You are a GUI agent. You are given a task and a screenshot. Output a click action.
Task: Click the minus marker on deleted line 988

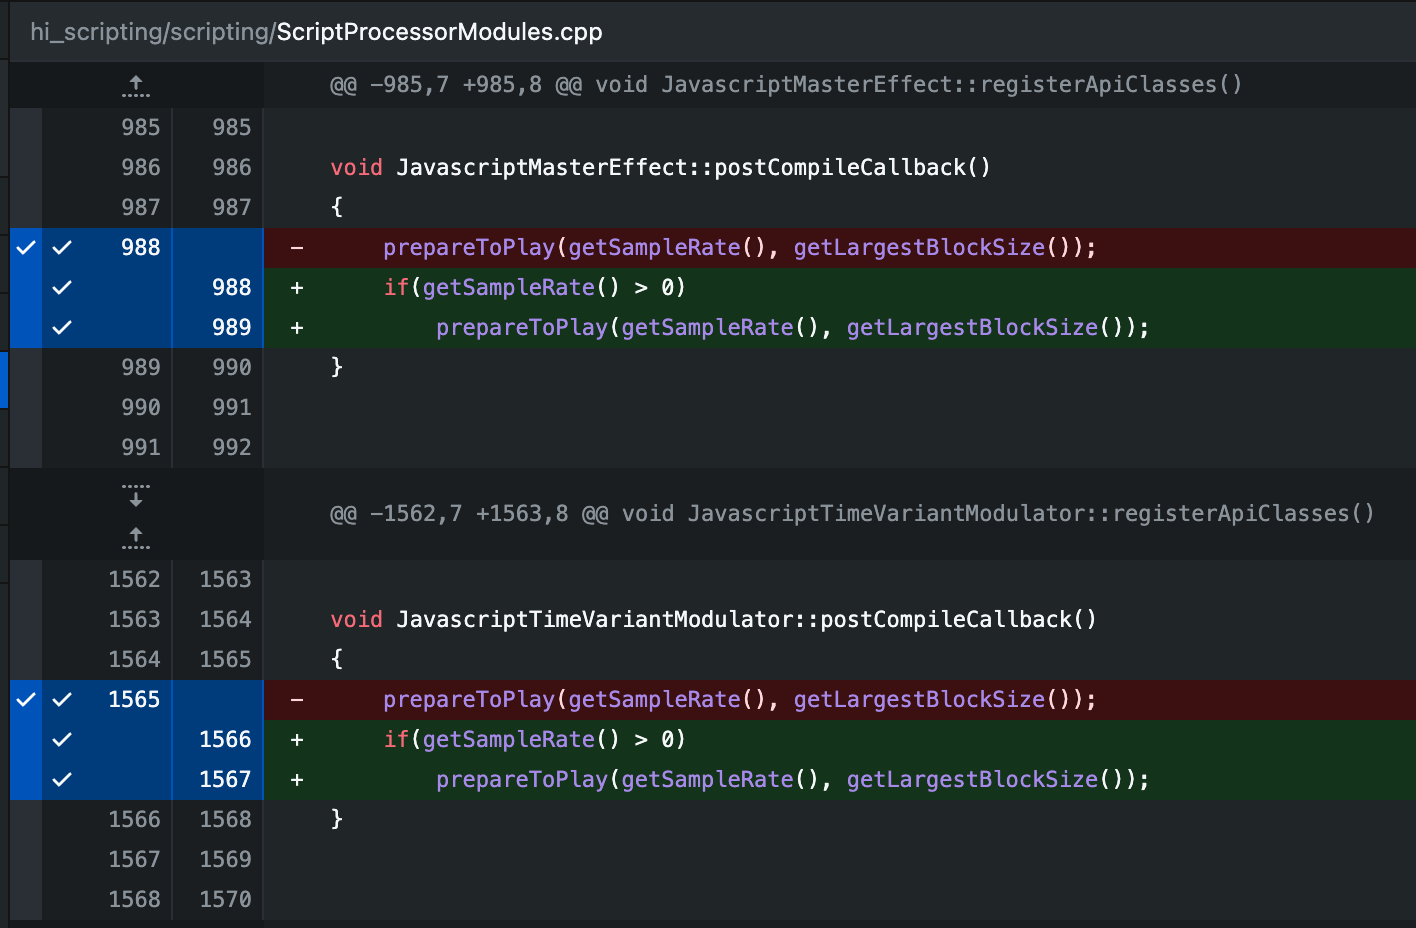(x=296, y=247)
